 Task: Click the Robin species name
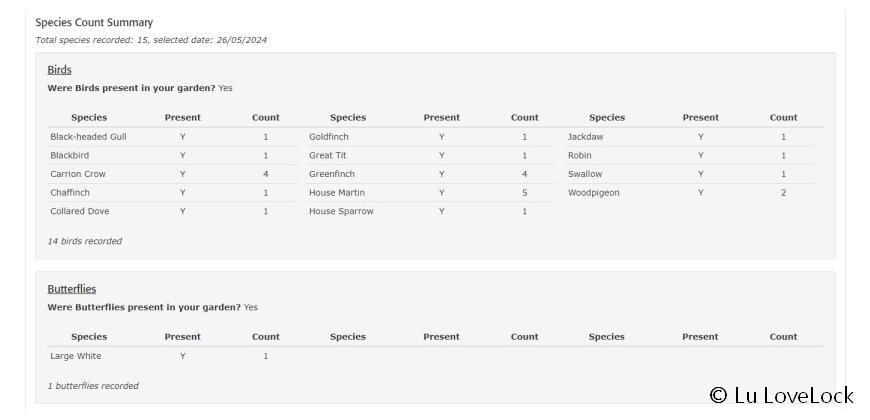coord(580,156)
